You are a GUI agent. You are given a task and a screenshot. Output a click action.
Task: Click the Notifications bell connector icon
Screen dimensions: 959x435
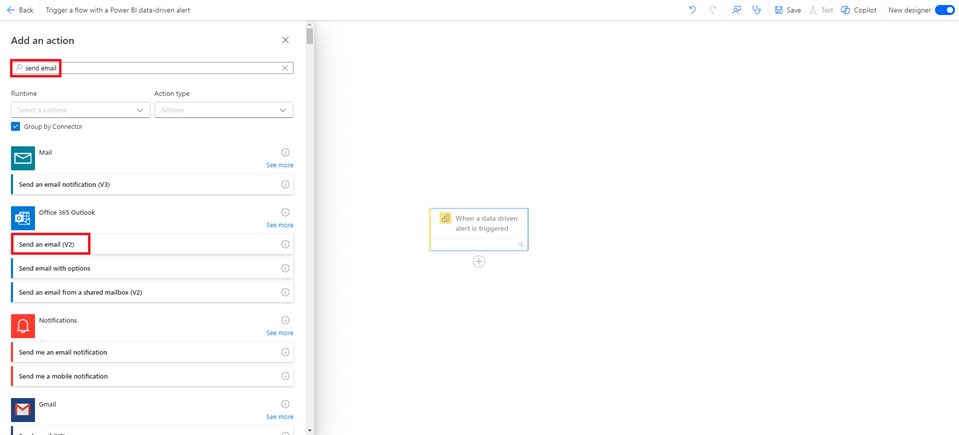click(x=23, y=326)
